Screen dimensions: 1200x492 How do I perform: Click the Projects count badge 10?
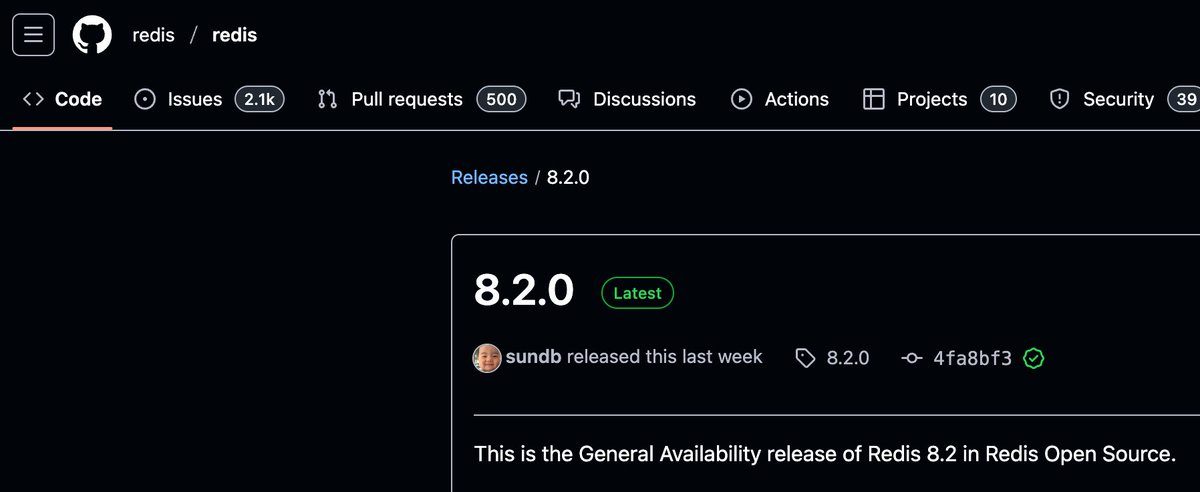coord(998,99)
